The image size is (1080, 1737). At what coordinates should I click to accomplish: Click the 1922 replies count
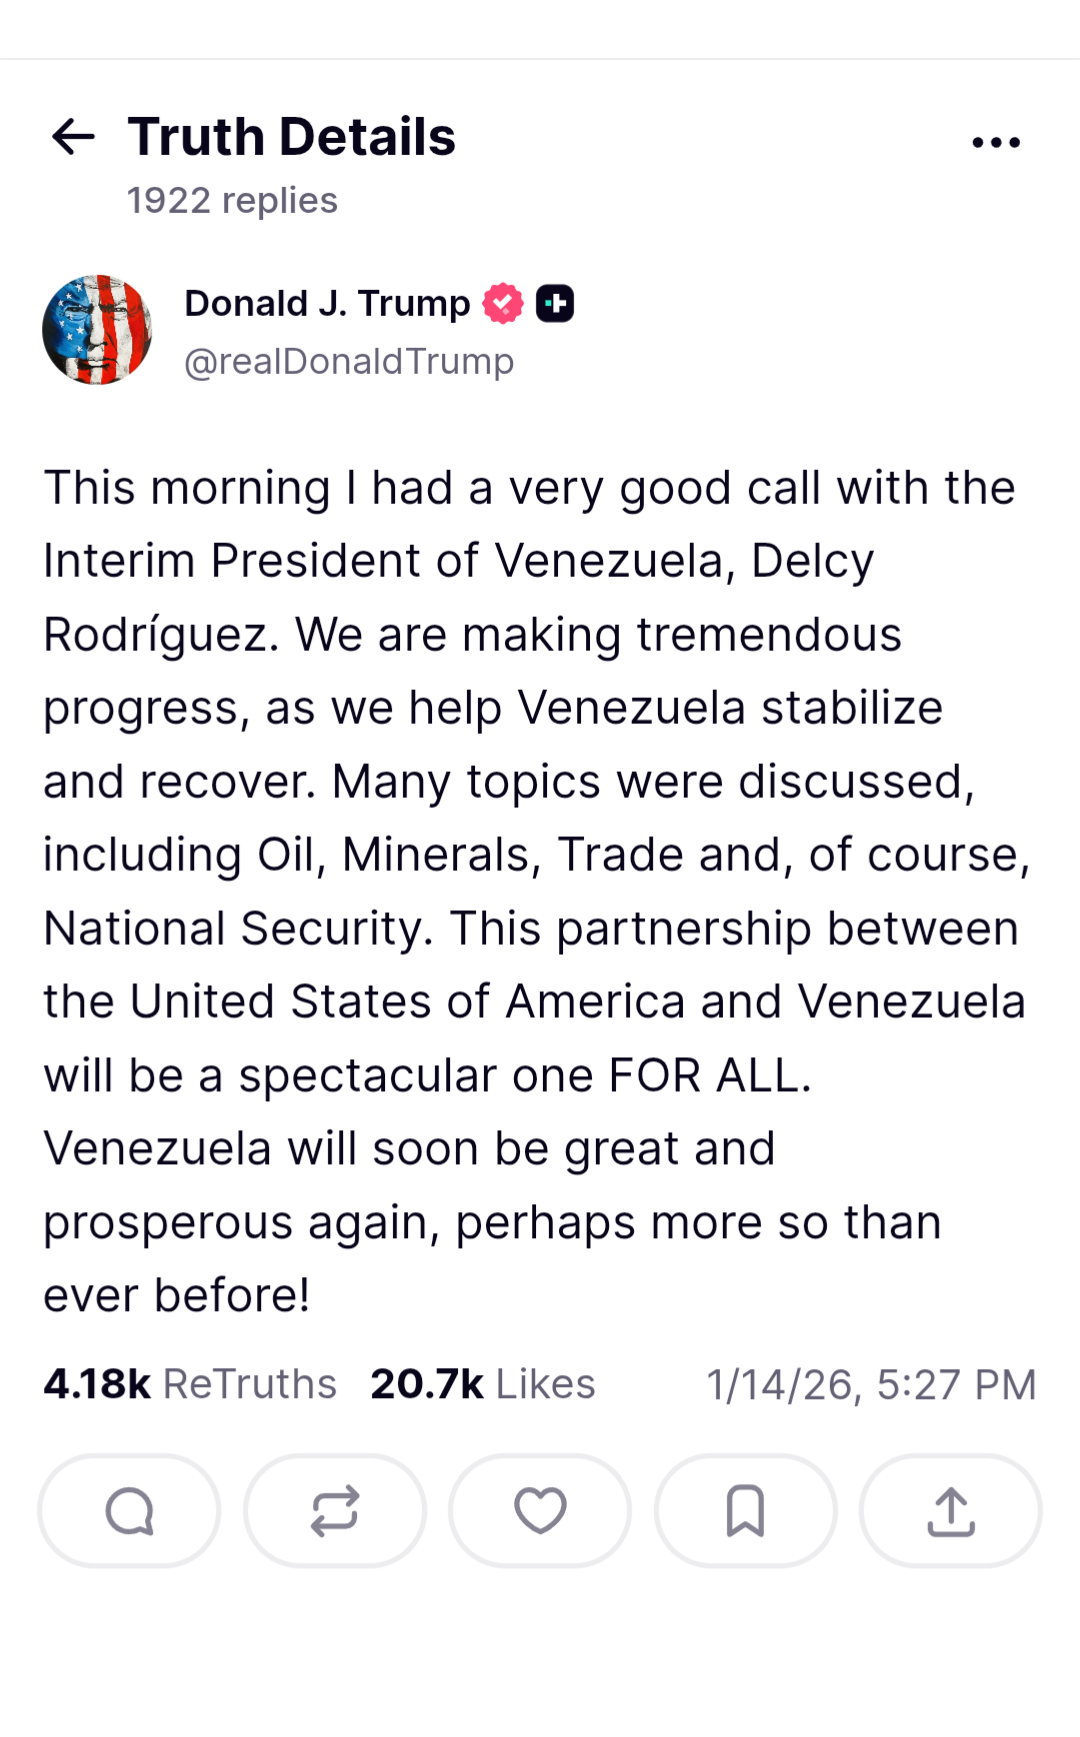coord(232,200)
